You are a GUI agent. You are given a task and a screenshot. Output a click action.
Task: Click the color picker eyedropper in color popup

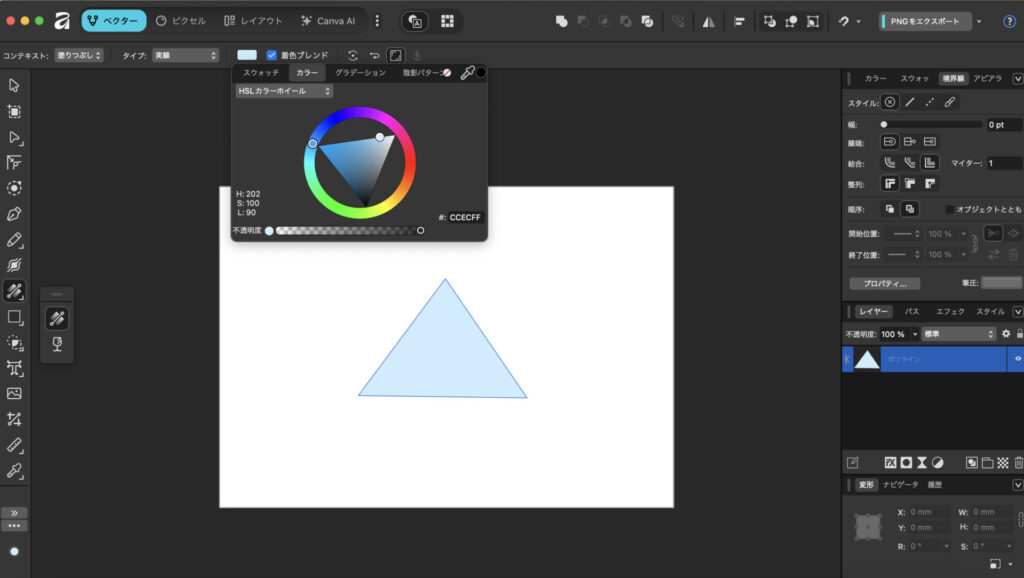pyautogui.click(x=466, y=72)
